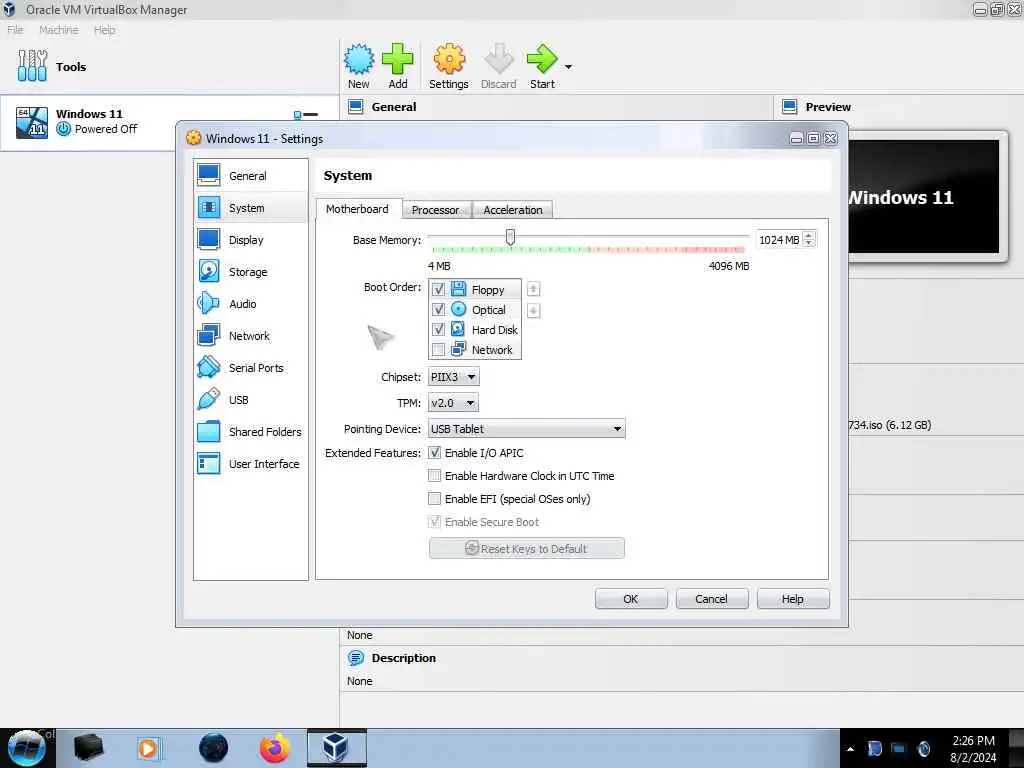Toggle Enable I/O APIC checkbox
Screen dimensions: 1024x768
pyautogui.click(x=434, y=453)
